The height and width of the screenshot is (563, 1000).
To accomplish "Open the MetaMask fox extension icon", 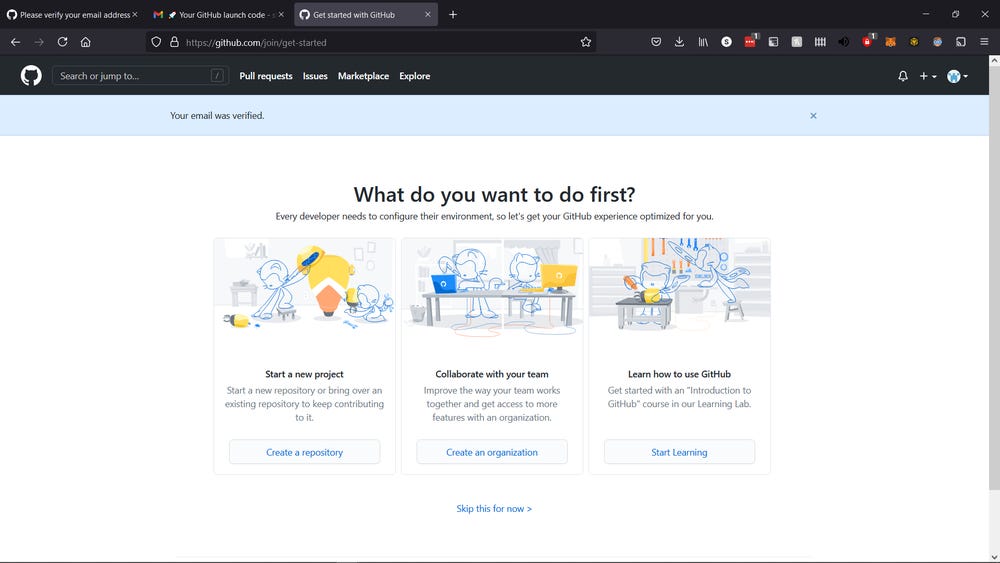I will coord(890,42).
